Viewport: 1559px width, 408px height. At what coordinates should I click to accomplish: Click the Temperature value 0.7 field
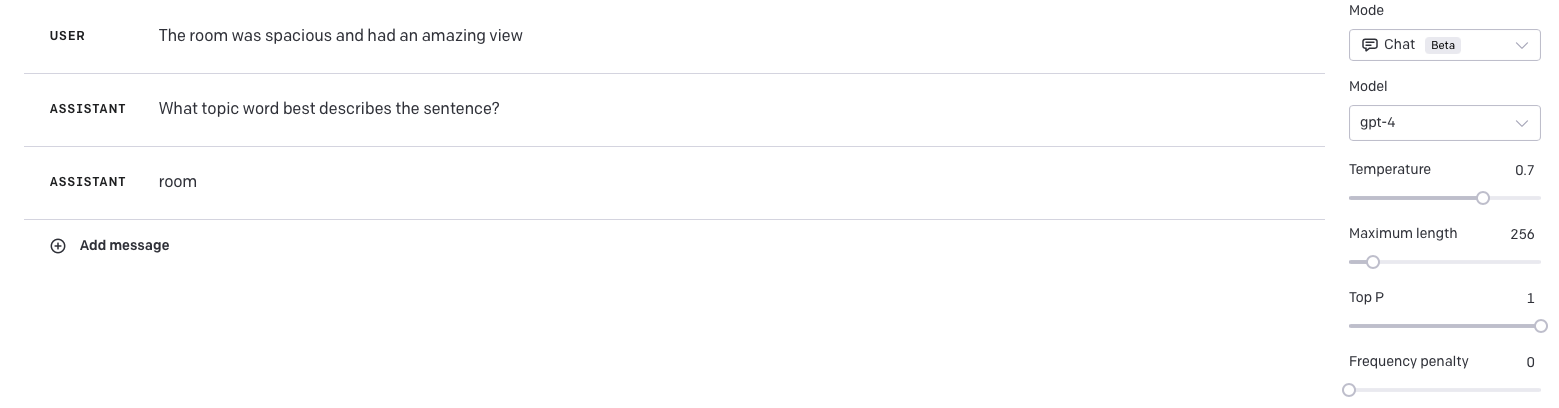pyautogui.click(x=1524, y=171)
